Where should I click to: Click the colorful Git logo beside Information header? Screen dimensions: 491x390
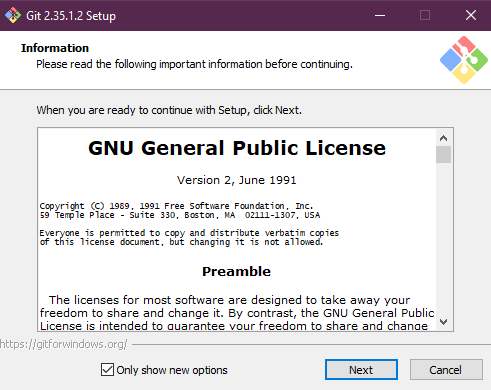tap(464, 60)
